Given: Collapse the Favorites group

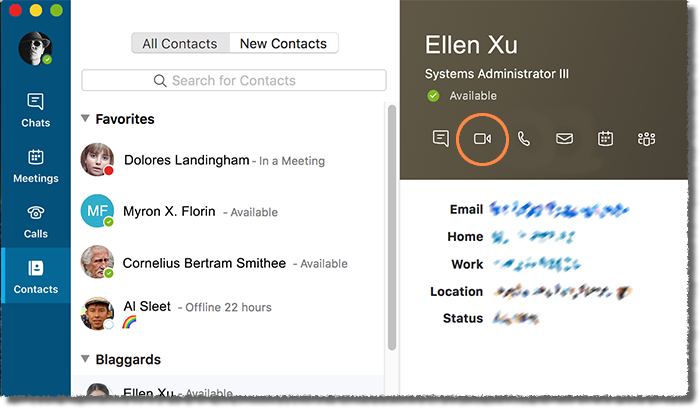Looking at the screenshot, I should coord(86,119).
